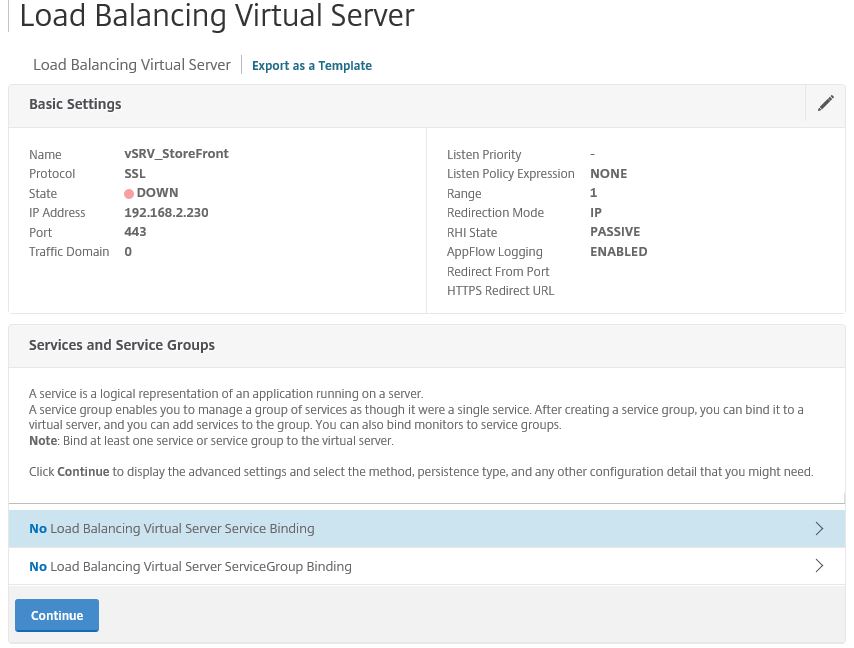Screen dimensions: 854x648
Task: Open Export as a Template
Action: click(311, 65)
